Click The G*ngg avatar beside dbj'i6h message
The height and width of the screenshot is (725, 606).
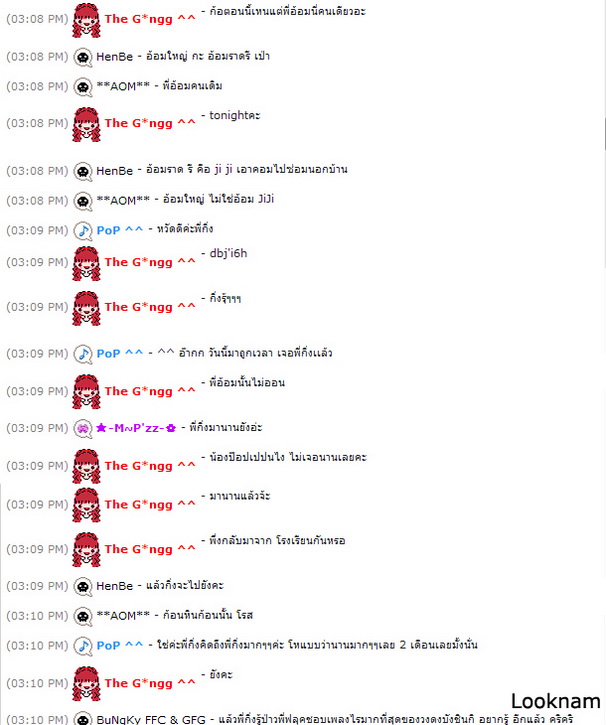point(86,264)
